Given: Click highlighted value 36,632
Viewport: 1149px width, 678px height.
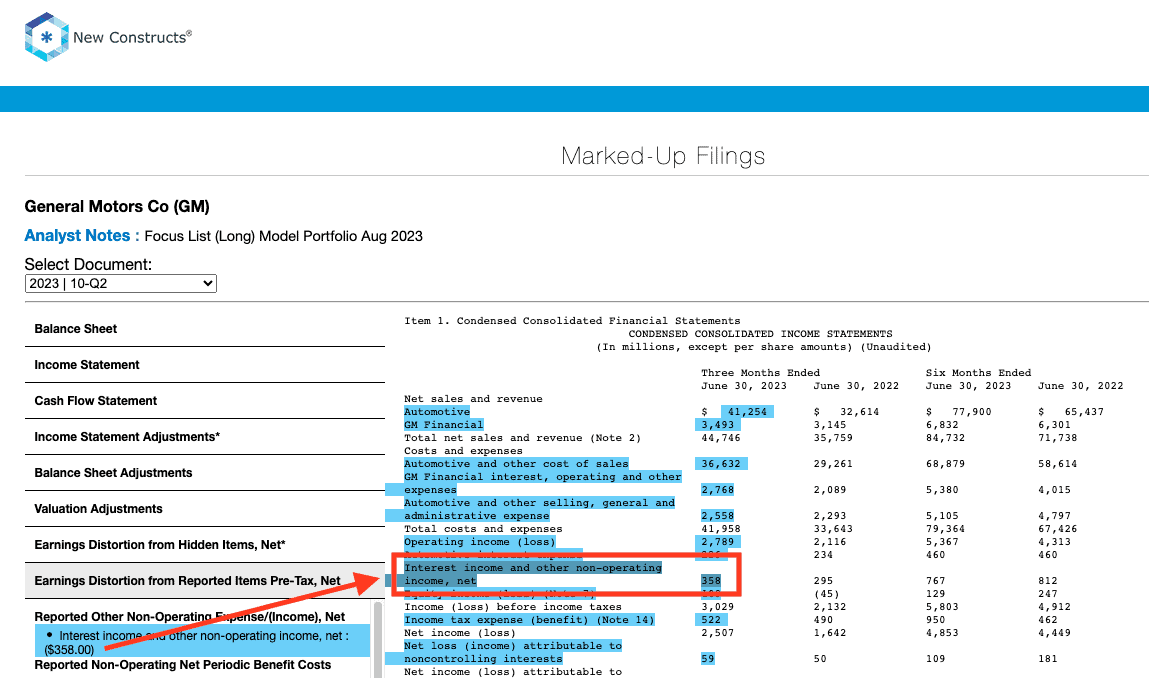Looking at the screenshot, I should (721, 464).
